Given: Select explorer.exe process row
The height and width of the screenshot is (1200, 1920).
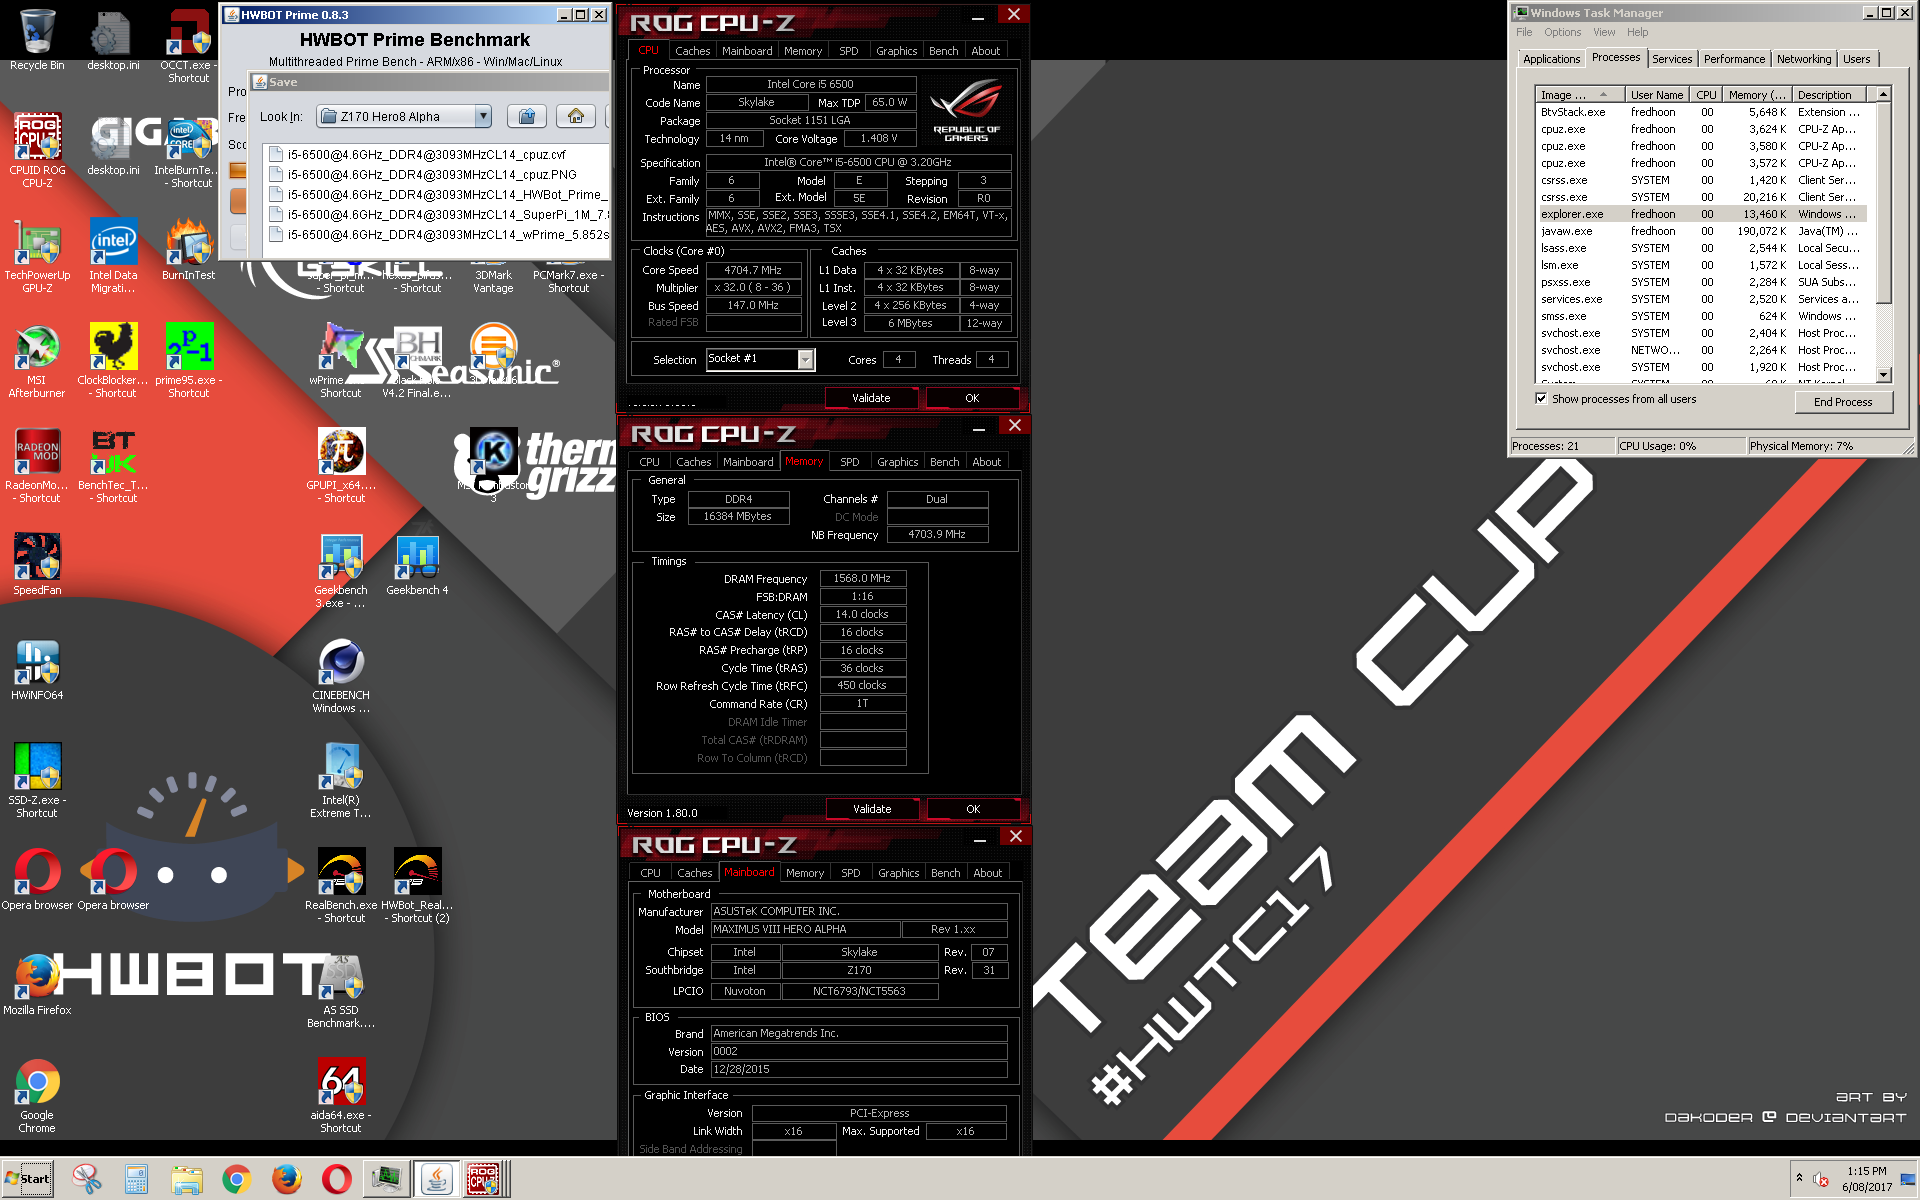Looking at the screenshot, I should (1701, 214).
